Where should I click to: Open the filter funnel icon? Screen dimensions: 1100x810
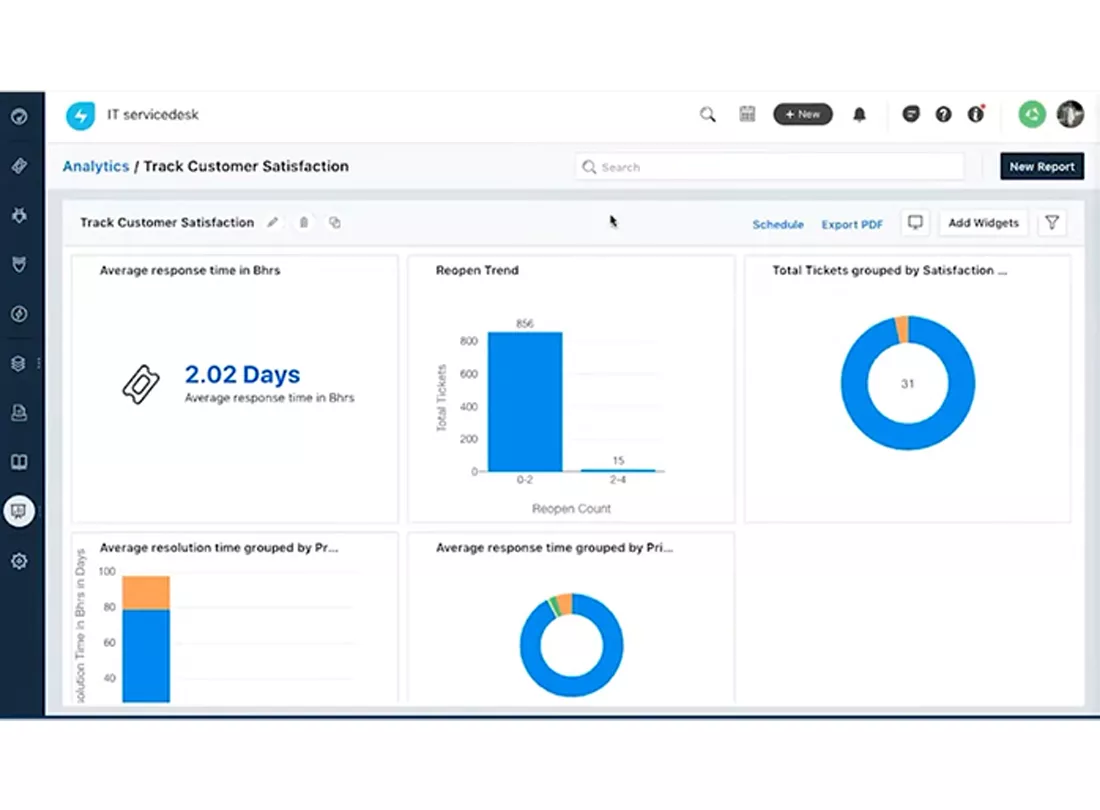click(1052, 222)
